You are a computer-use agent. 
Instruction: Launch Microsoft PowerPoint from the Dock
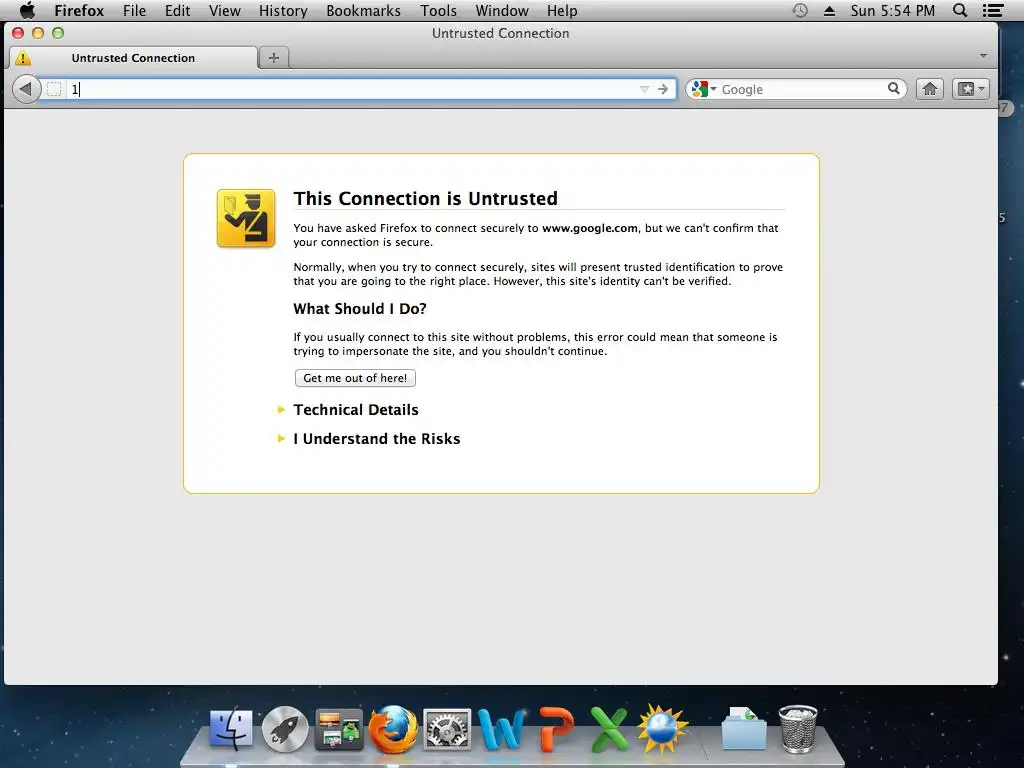pyautogui.click(x=556, y=729)
